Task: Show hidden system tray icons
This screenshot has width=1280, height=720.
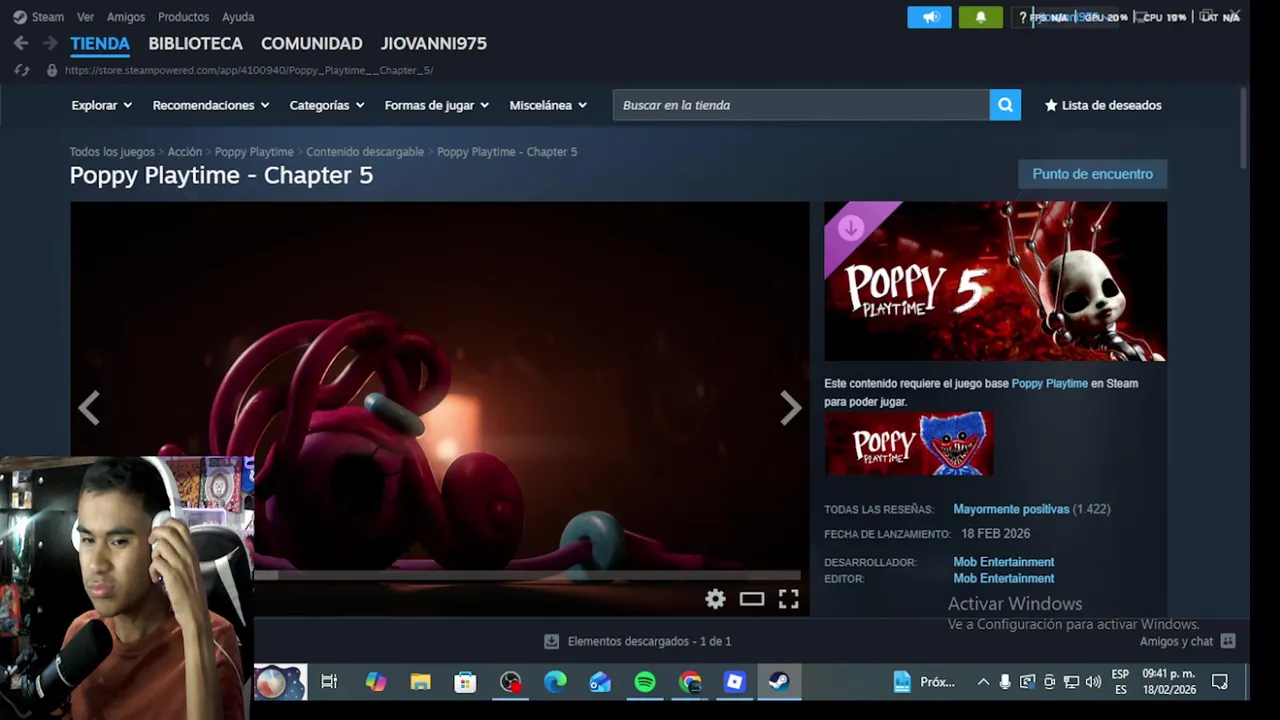Action: pos(983,682)
